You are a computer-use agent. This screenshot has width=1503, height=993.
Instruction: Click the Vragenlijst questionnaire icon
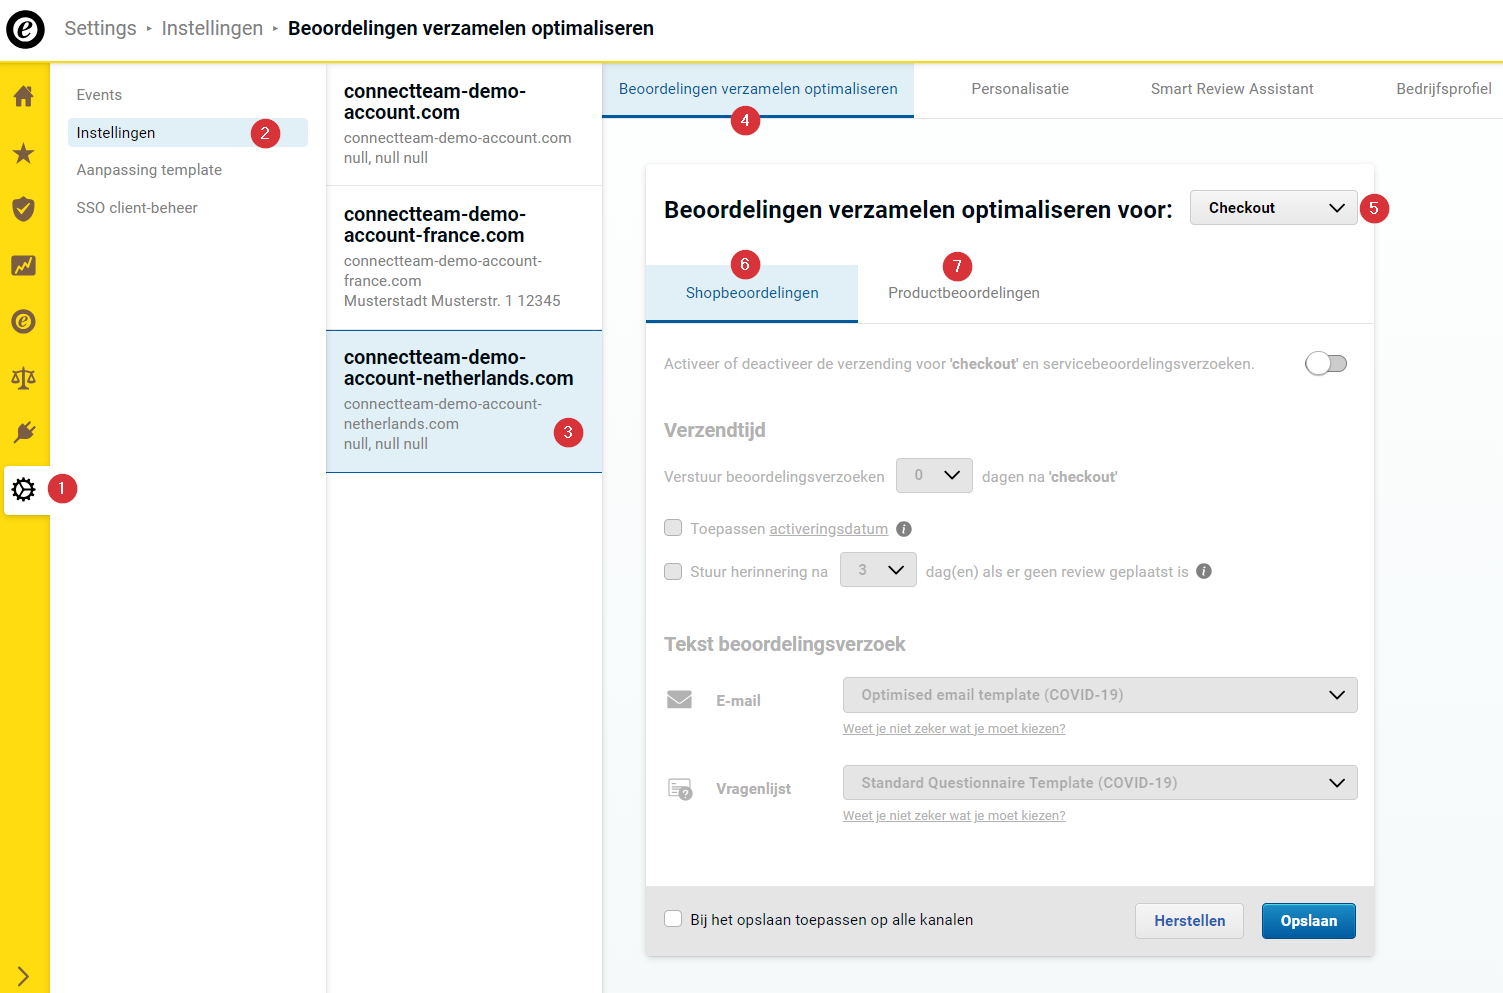click(x=680, y=789)
